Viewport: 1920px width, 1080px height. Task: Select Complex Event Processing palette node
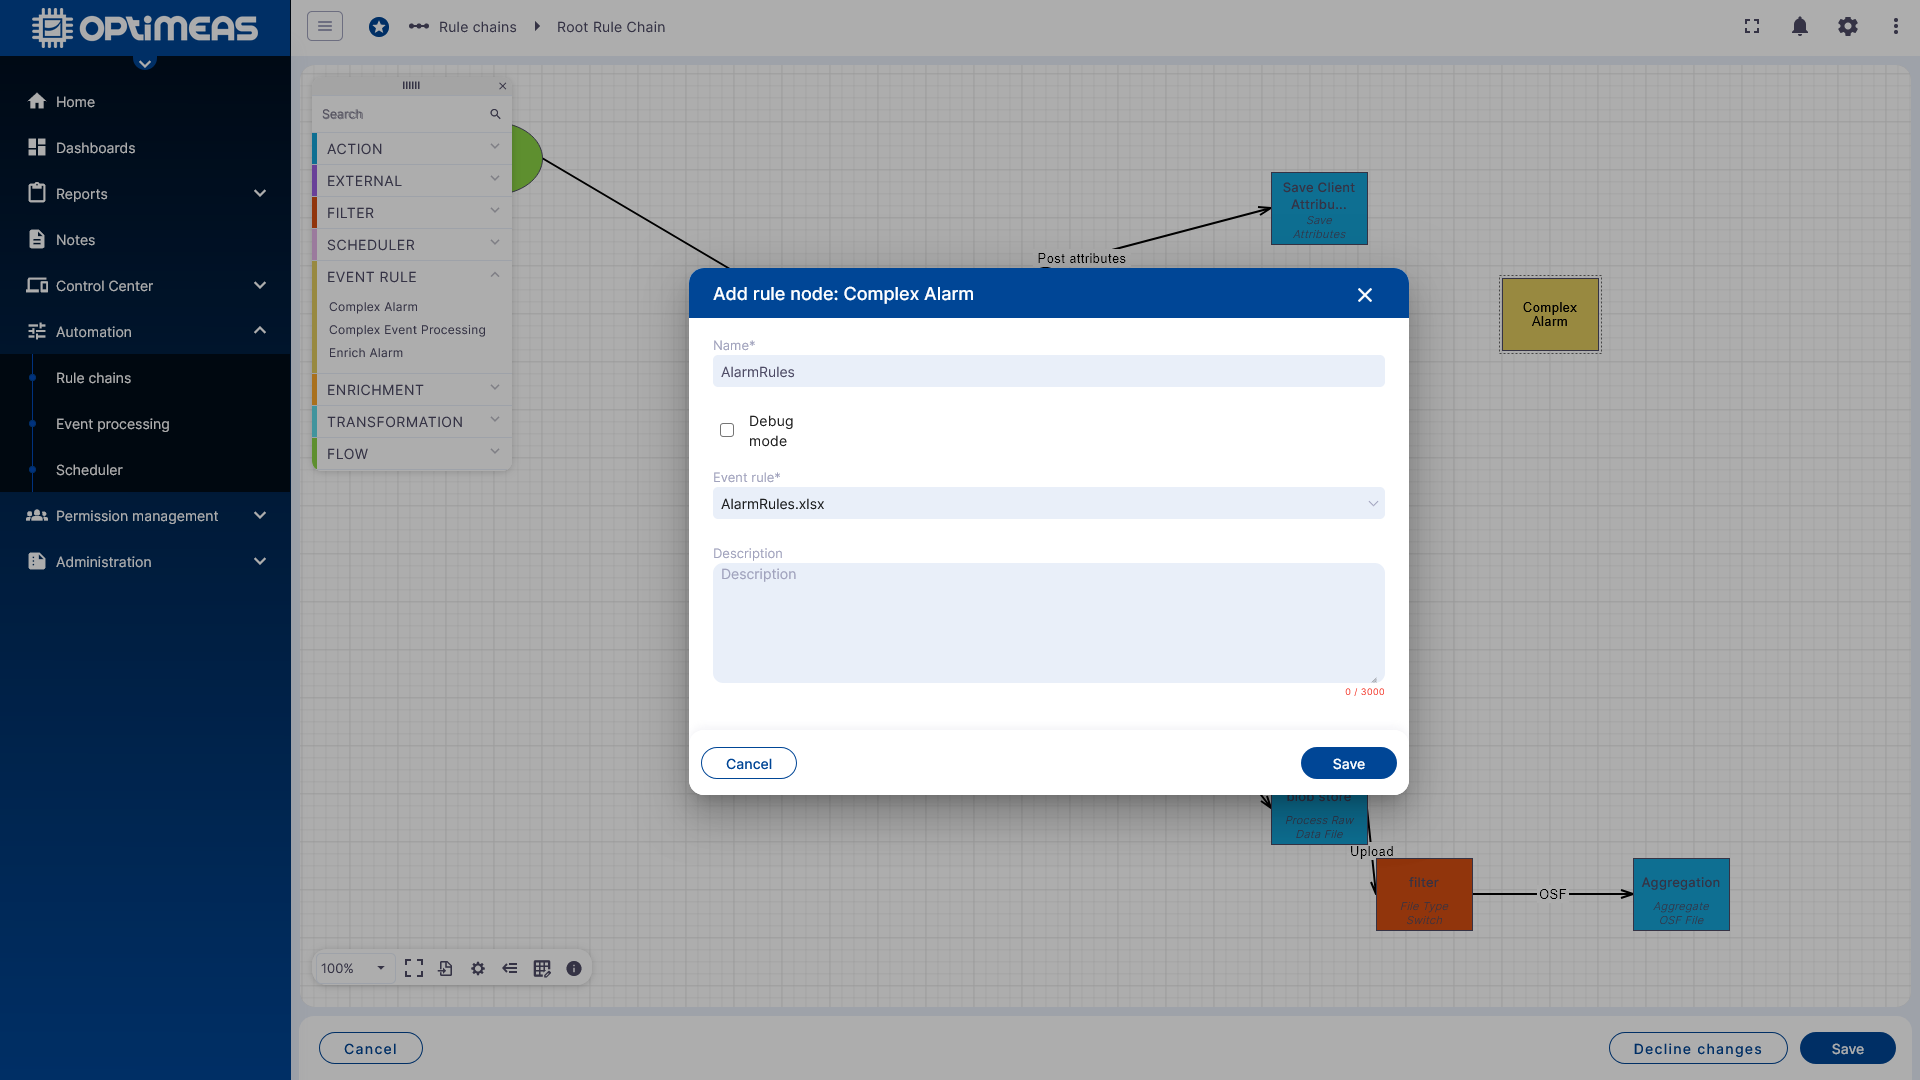407,330
